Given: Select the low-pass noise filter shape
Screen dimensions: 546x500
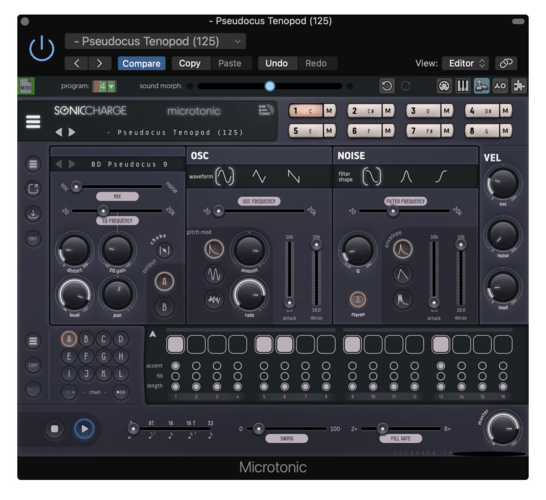Looking at the screenshot, I should click(x=372, y=176).
